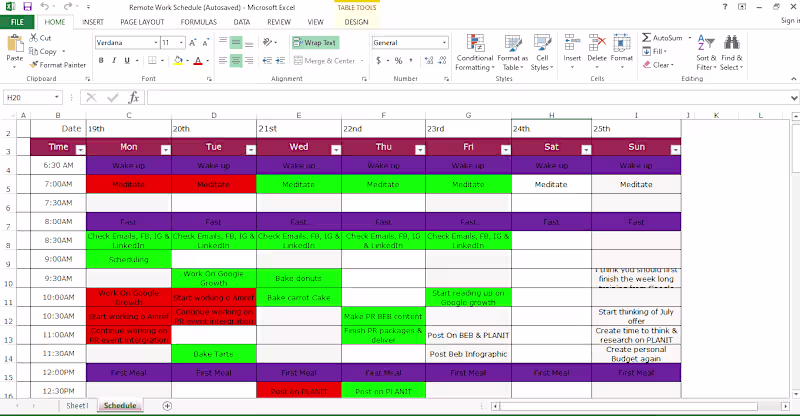Image resolution: width=800 pixels, height=416 pixels.
Task: Click the Copy icon
Action: (34, 51)
